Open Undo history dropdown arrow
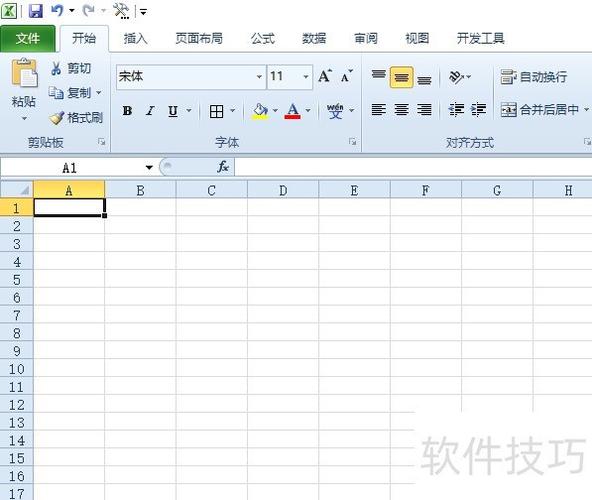Viewport: 592px width, 500px height. tap(72, 11)
